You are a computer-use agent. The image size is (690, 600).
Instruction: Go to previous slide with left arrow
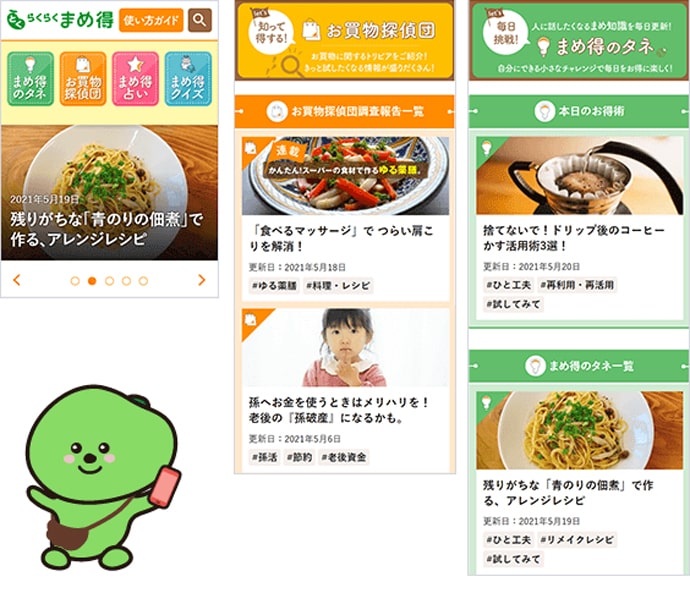[x=17, y=280]
